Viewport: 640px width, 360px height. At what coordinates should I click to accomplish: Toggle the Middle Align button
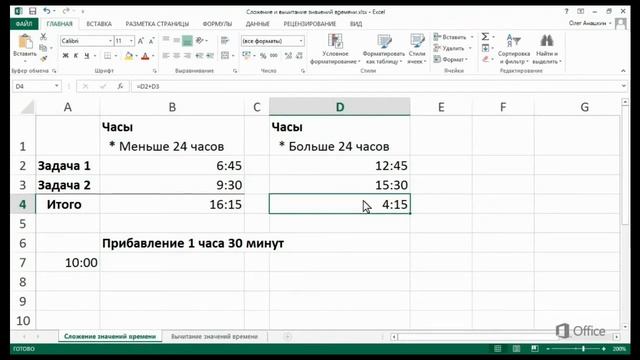click(176, 40)
